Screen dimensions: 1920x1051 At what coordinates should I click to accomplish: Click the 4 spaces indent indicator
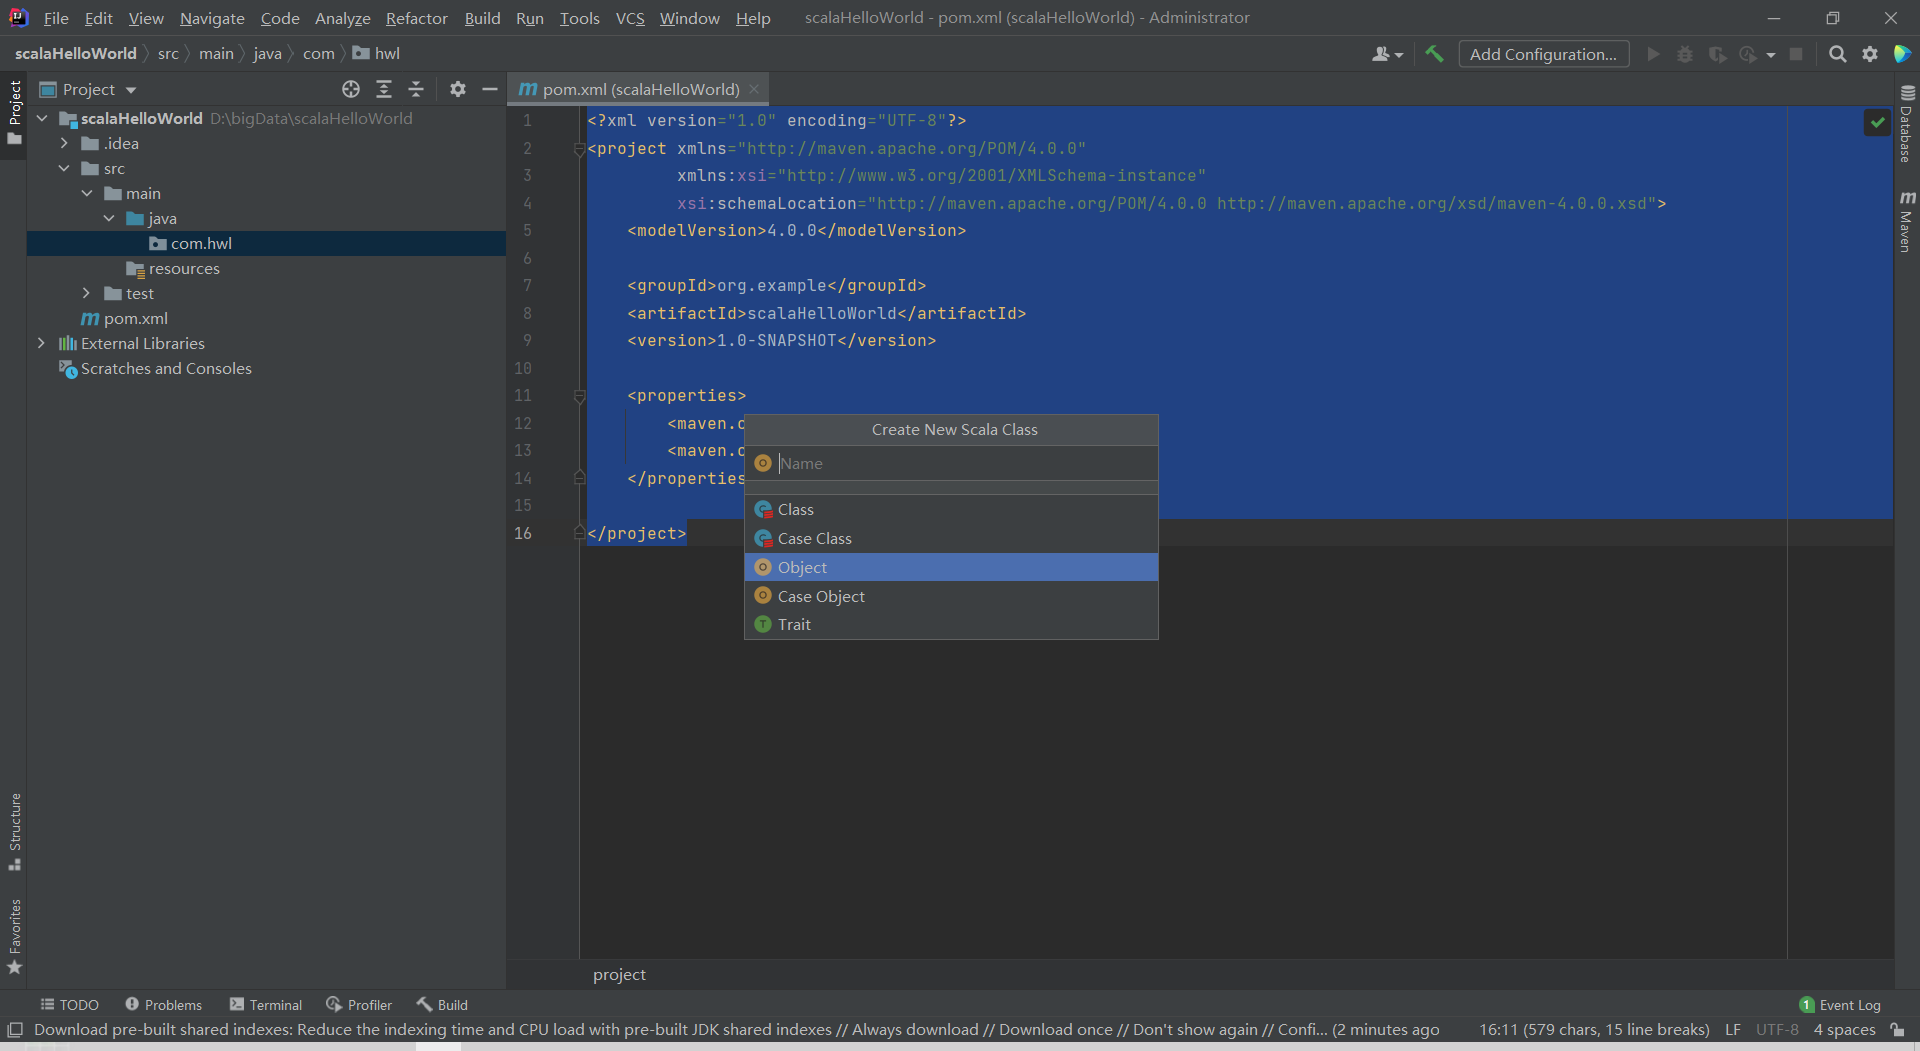click(1844, 1030)
